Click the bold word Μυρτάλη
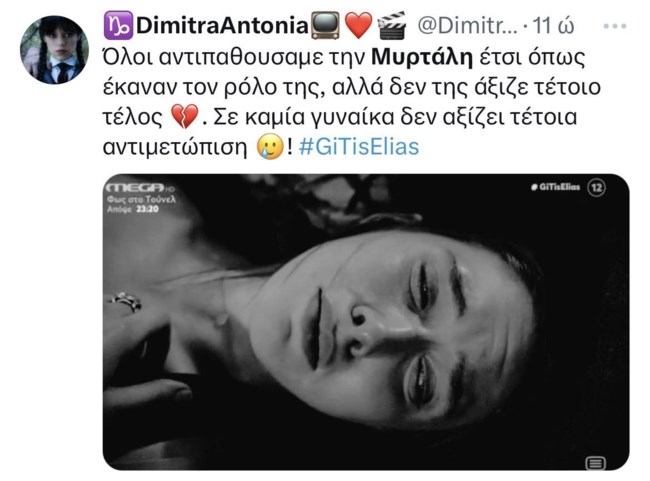Viewport: 650px width, 481px height. (422, 57)
